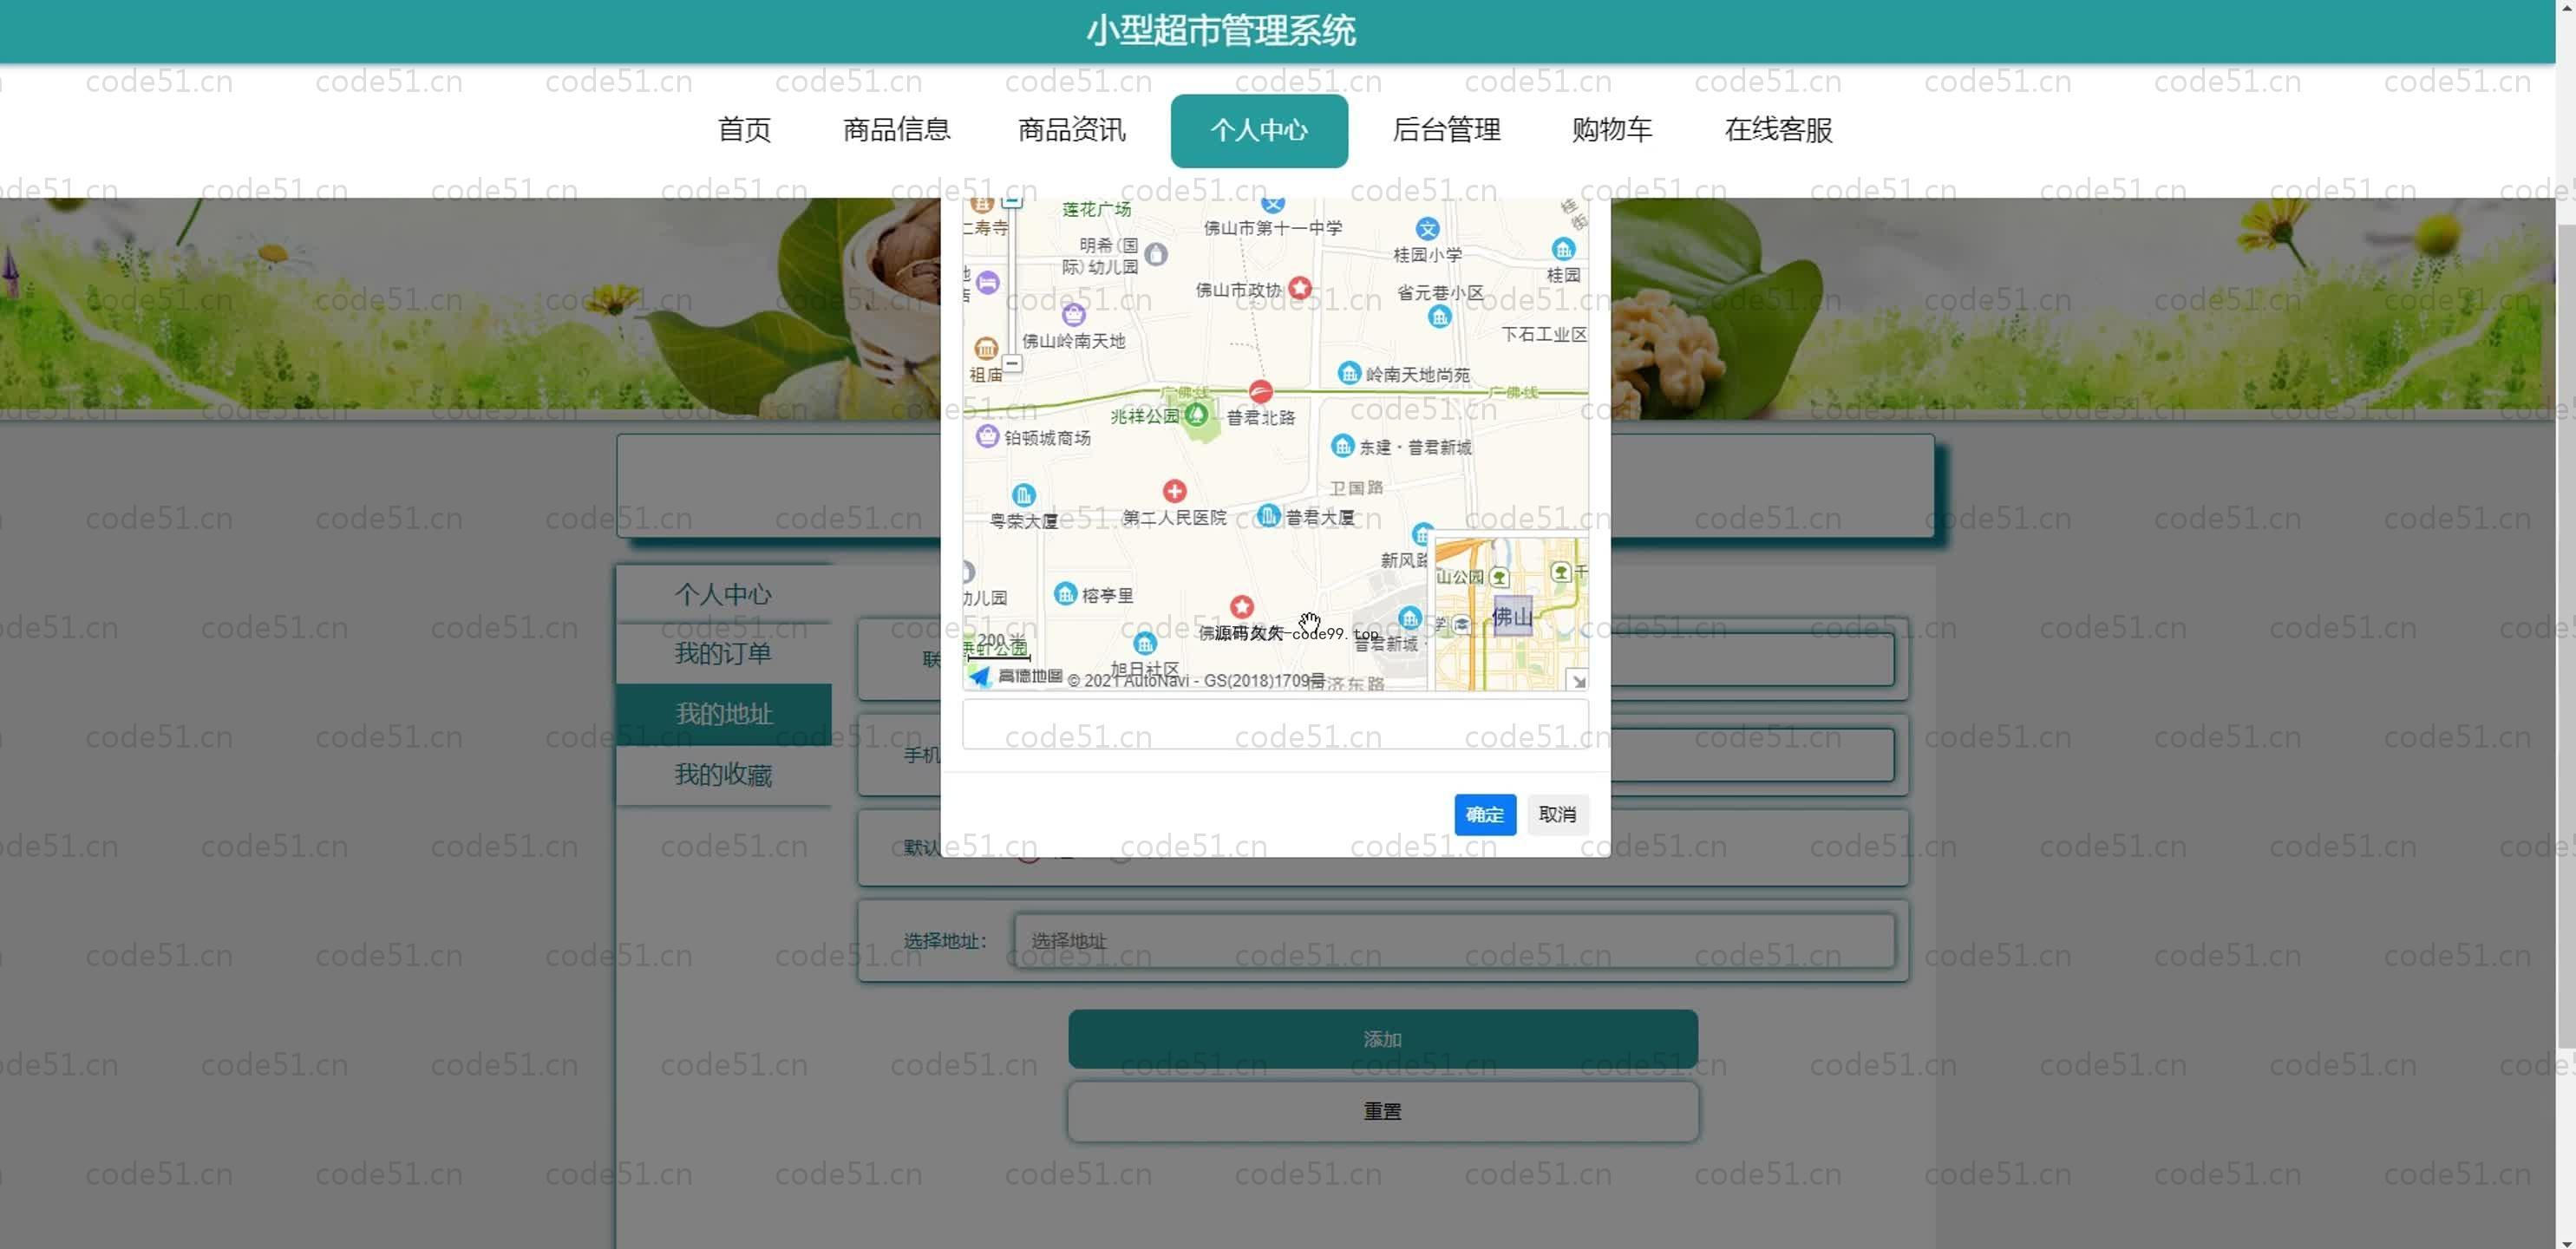Click the zoom-out minus button on map
The image size is (2576, 1249).
click(x=1012, y=363)
